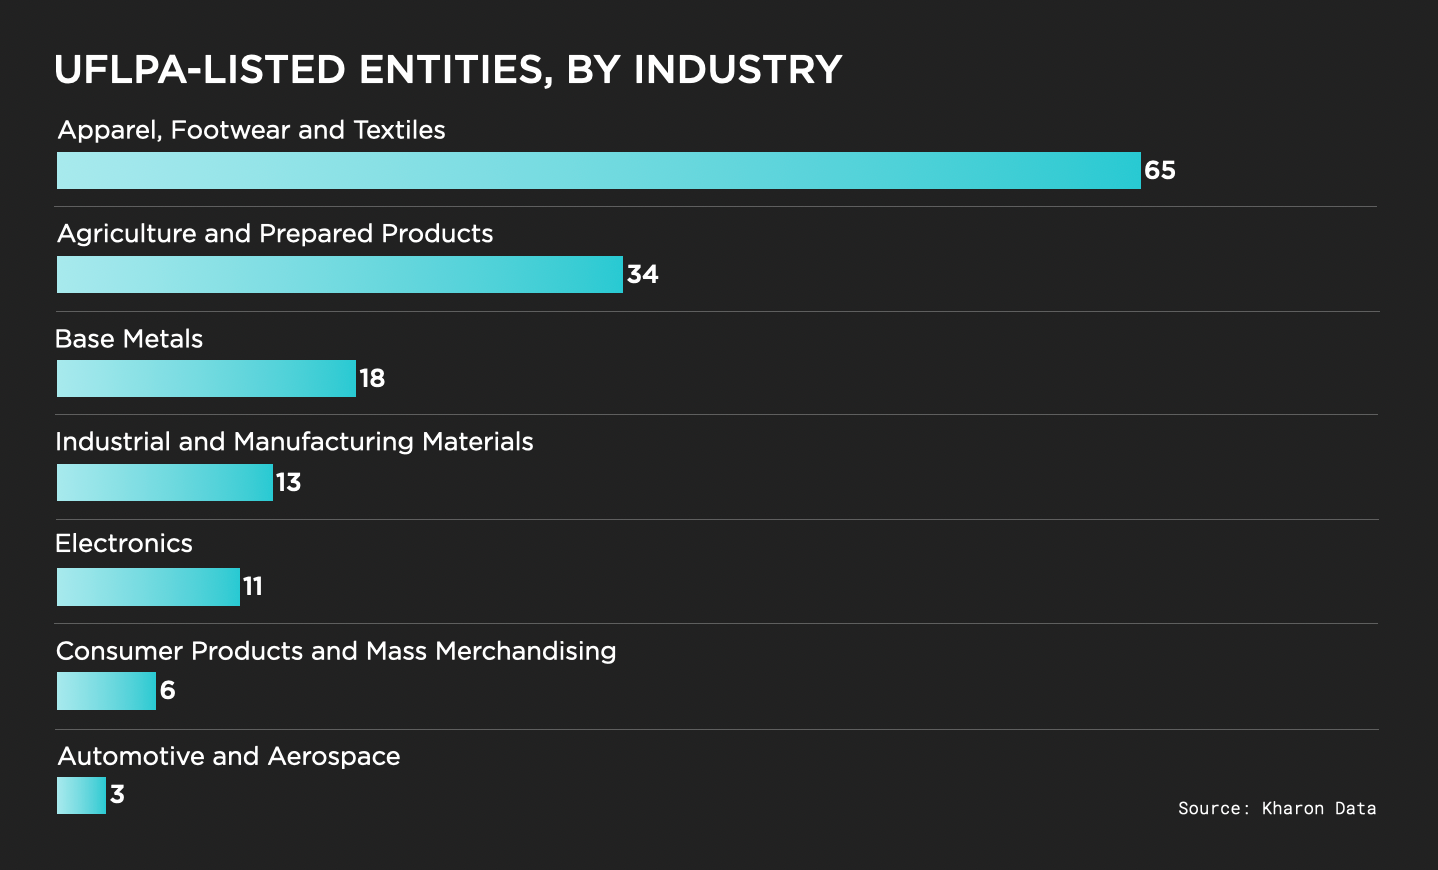
Task: Select the Consumer Products and Mass Merchandising label
Action: pos(336,651)
